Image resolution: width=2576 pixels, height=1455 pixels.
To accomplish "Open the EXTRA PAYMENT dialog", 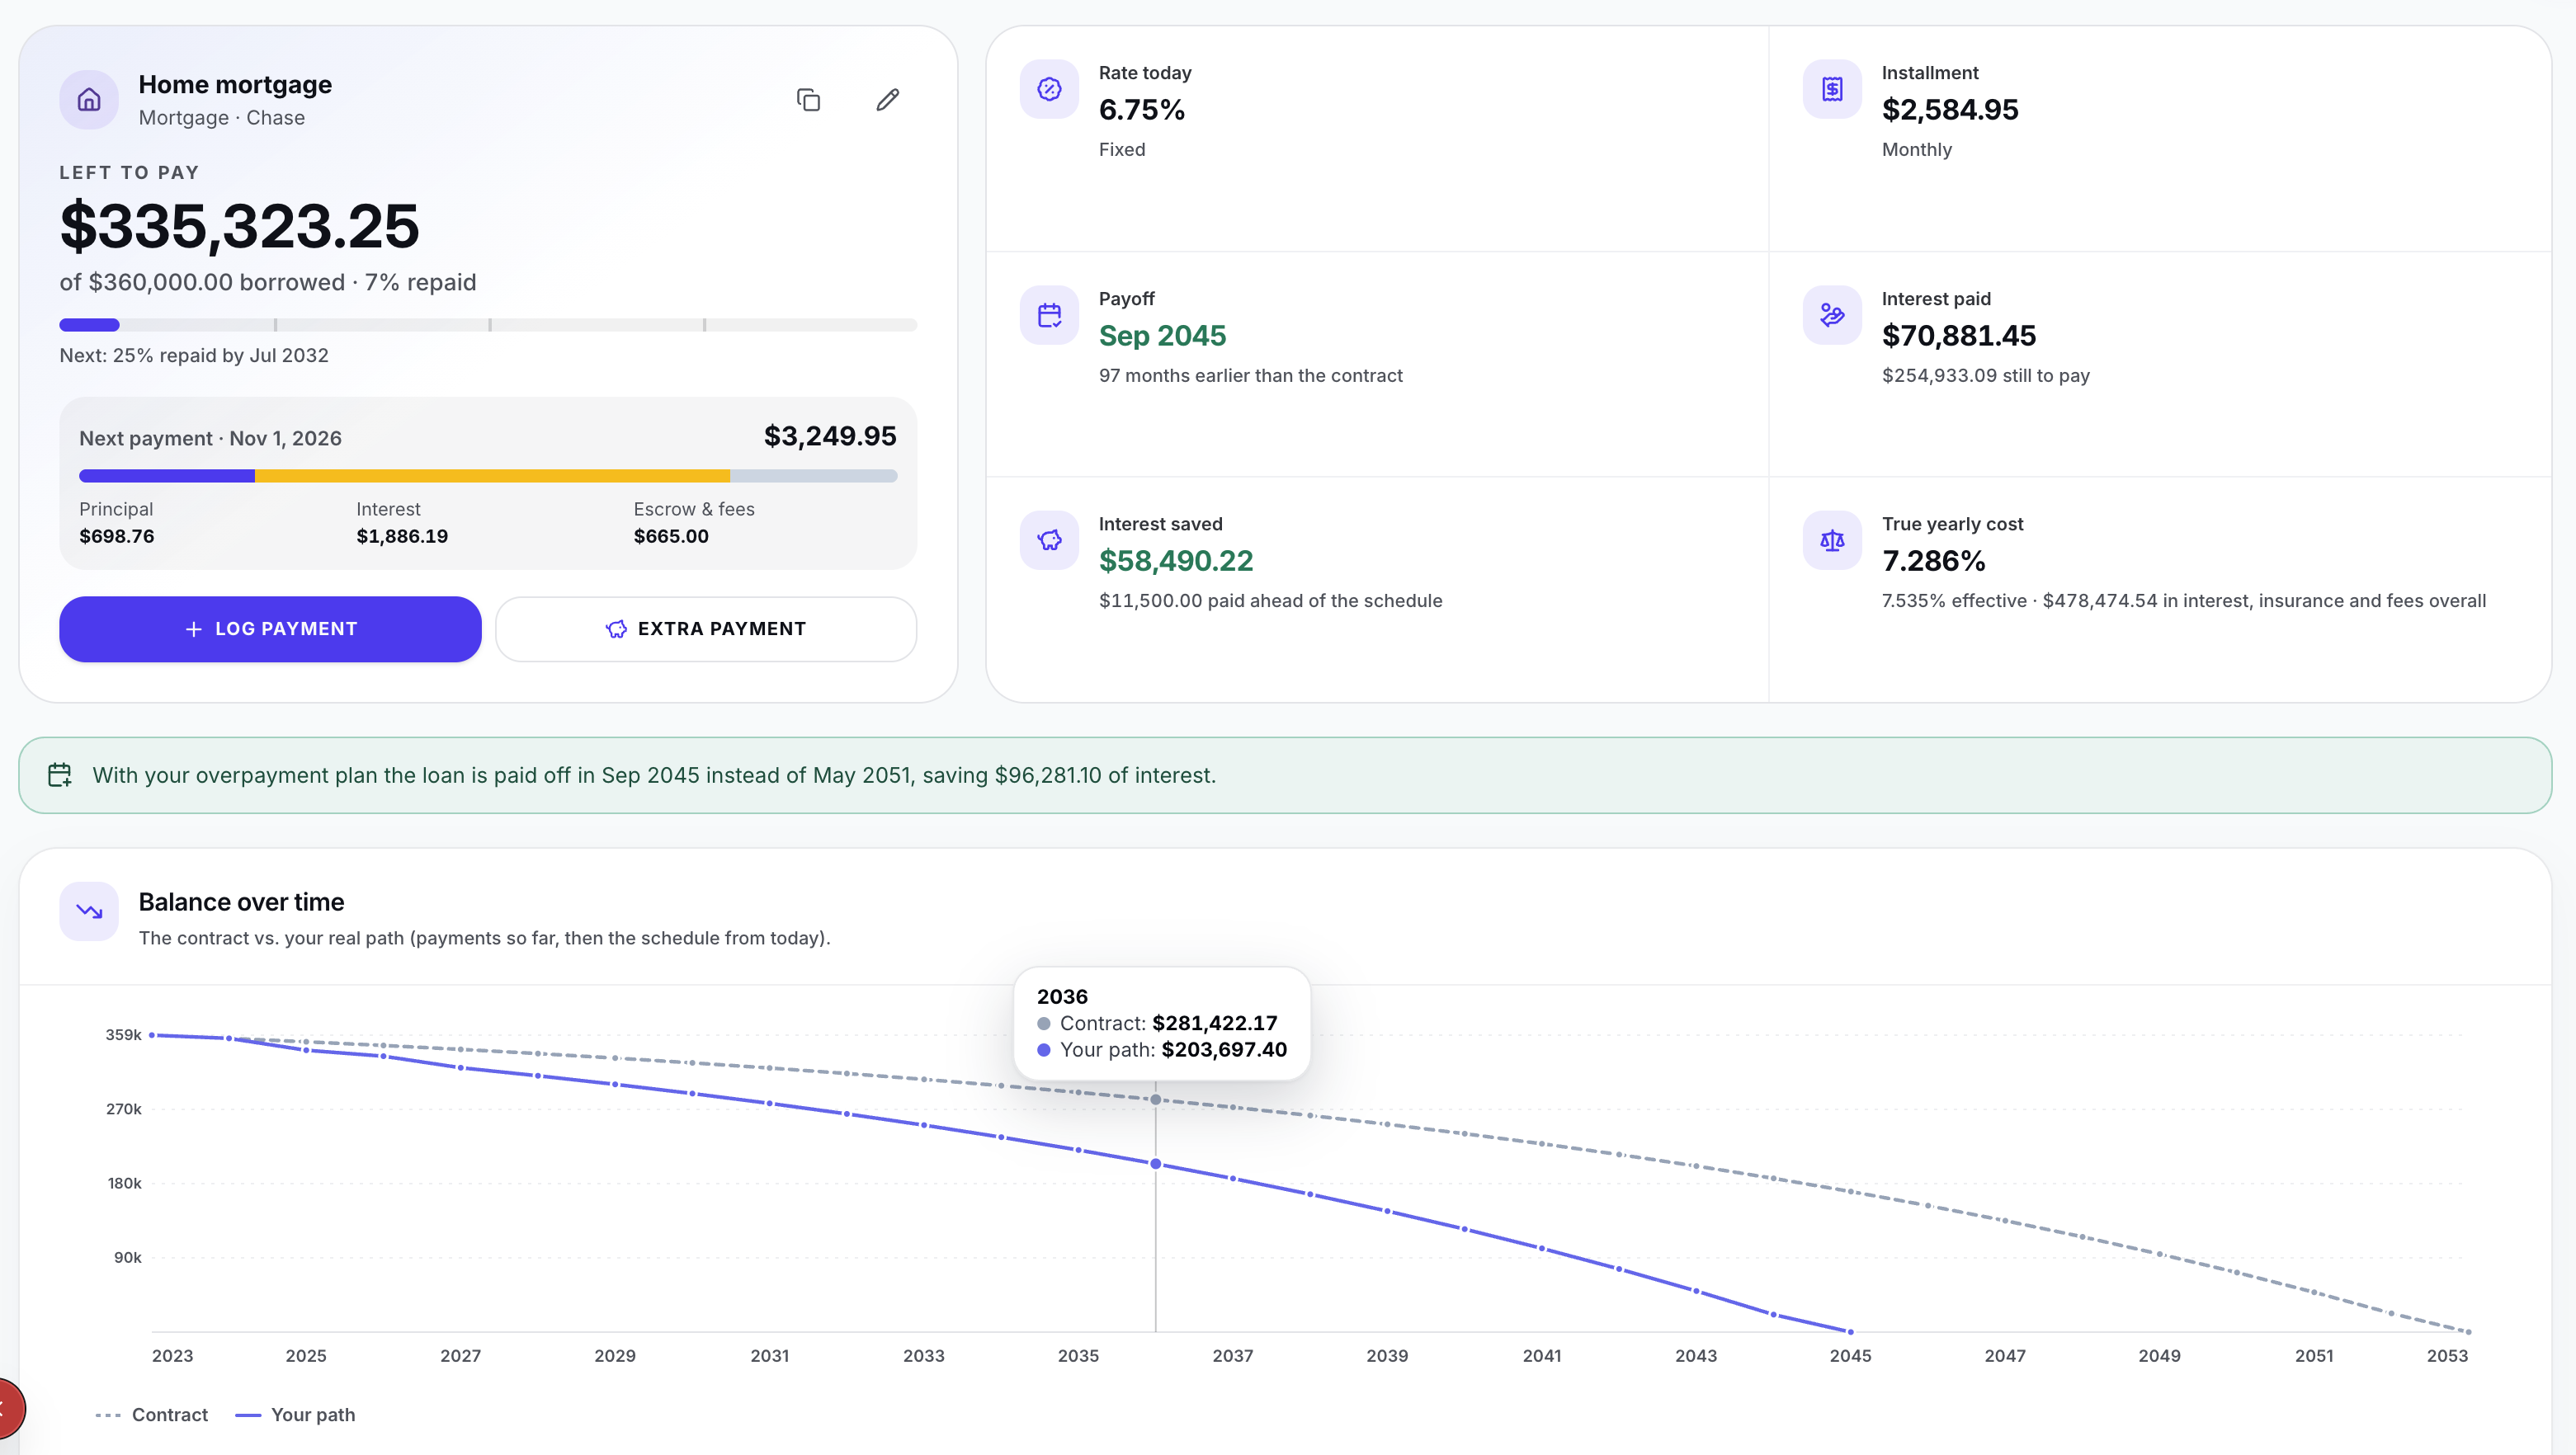I will pyautogui.click(x=706, y=629).
